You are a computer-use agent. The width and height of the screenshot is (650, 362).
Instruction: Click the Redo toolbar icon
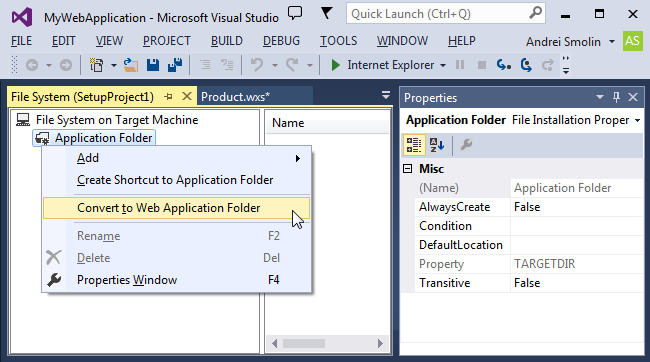click(x=292, y=65)
